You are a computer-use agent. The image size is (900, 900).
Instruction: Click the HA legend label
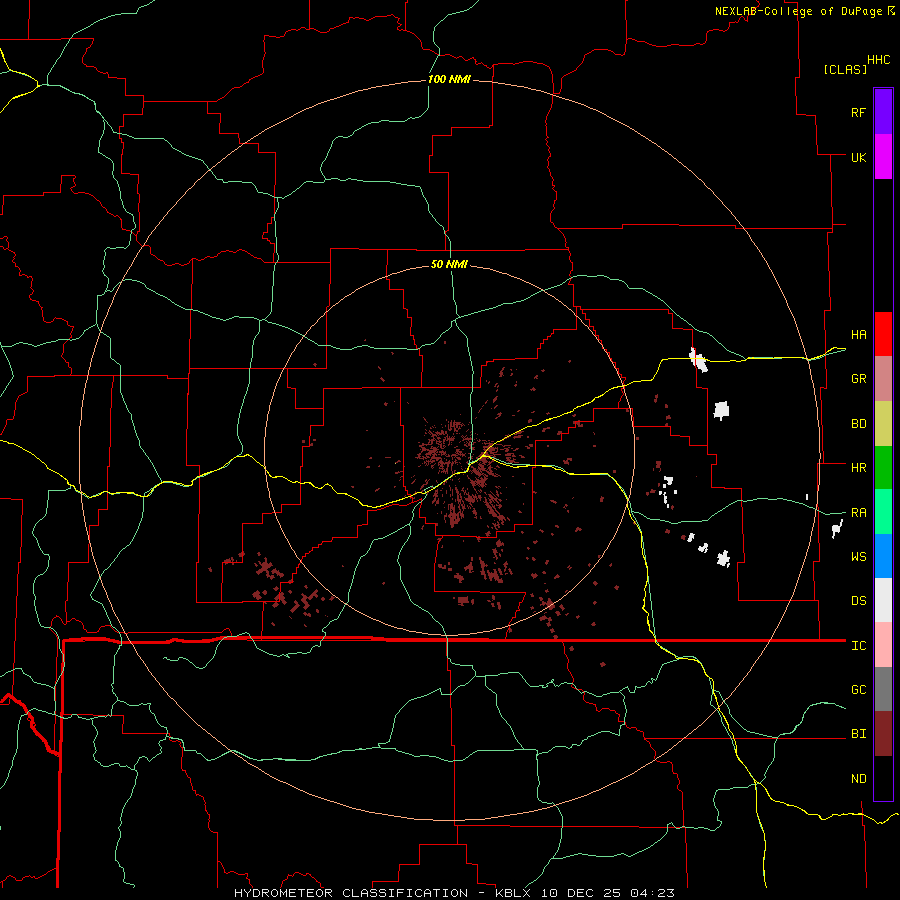click(x=858, y=335)
